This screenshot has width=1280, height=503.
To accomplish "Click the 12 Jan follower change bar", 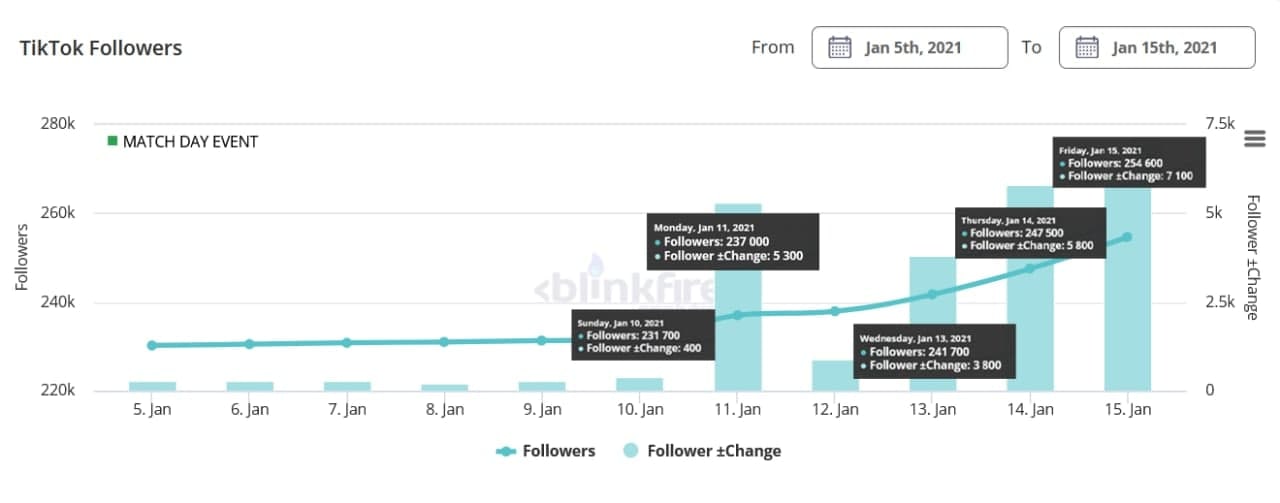I will [x=835, y=376].
